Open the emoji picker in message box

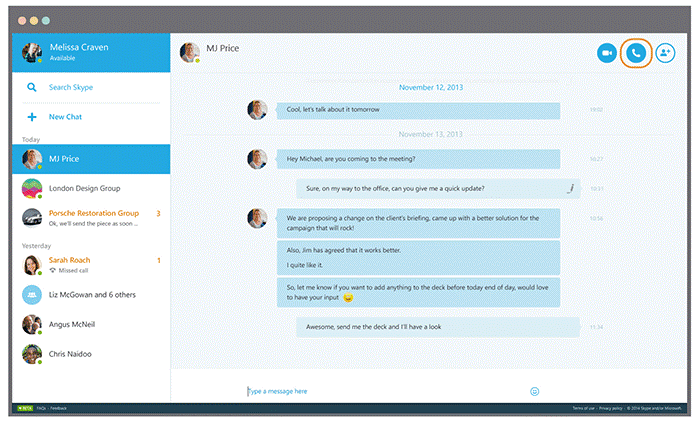[x=534, y=391]
